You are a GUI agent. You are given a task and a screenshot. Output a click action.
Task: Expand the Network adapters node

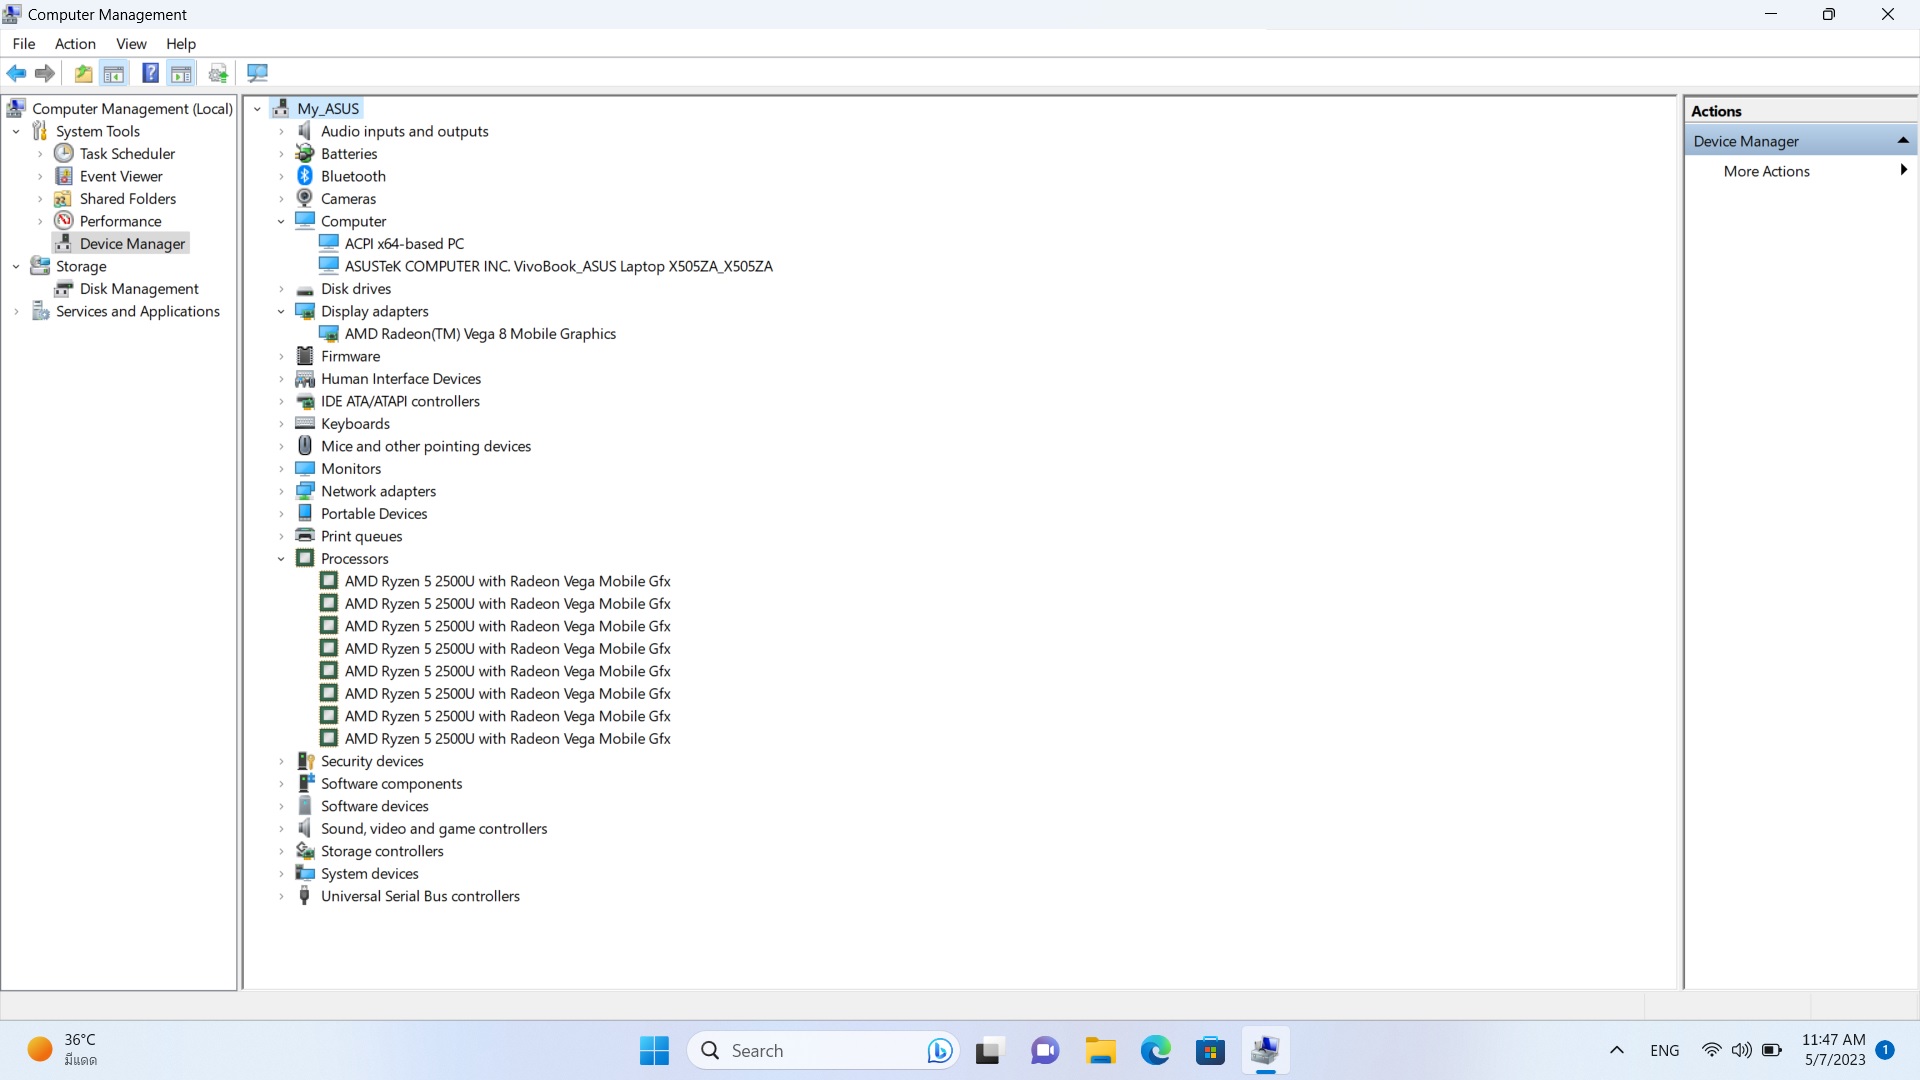(281, 491)
